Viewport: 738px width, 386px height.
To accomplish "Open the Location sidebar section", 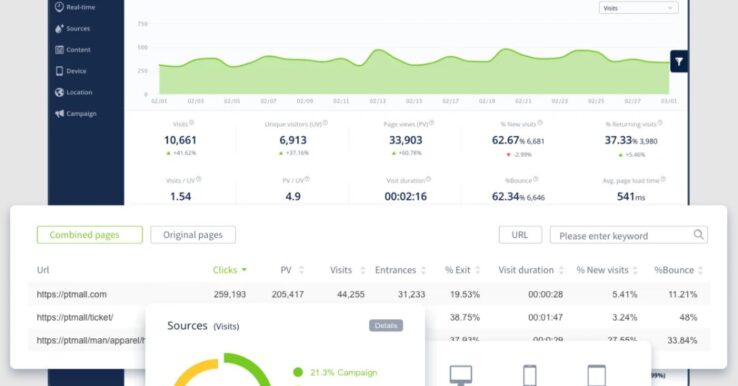I will [73, 92].
